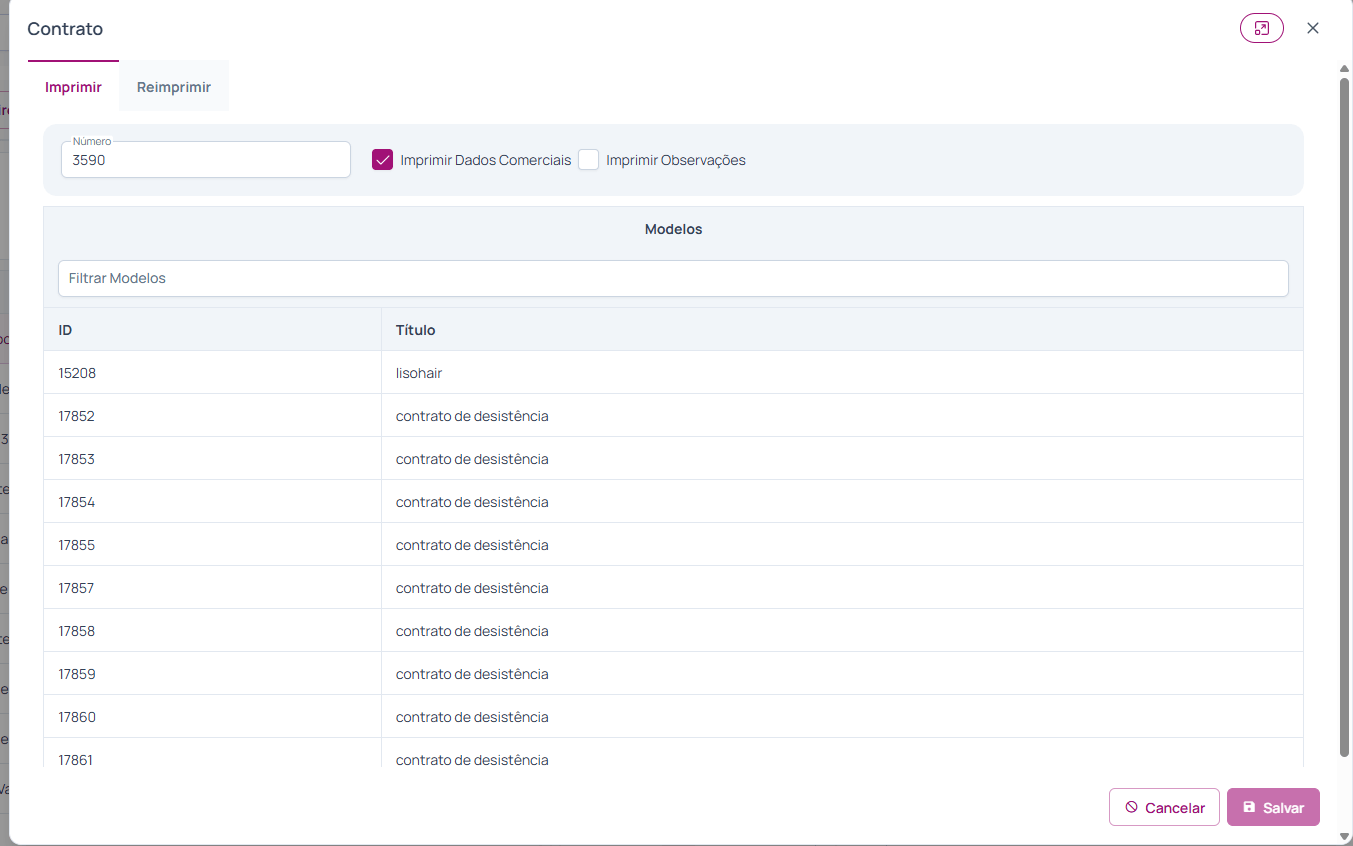Screen dimensions: 1353x846
Task: Click the vertical scrollbar of the dialog
Action: coord(1345,415)
